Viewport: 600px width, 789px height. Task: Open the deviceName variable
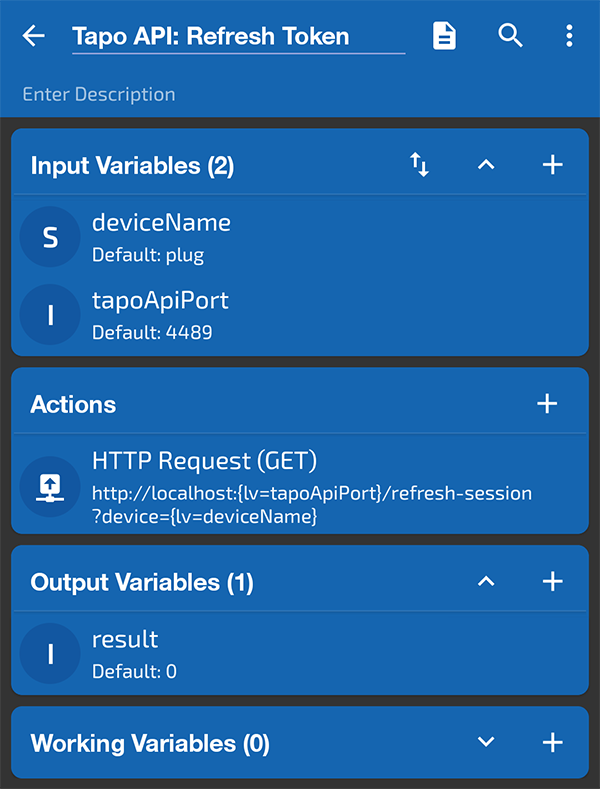click(x=300, y=236)
